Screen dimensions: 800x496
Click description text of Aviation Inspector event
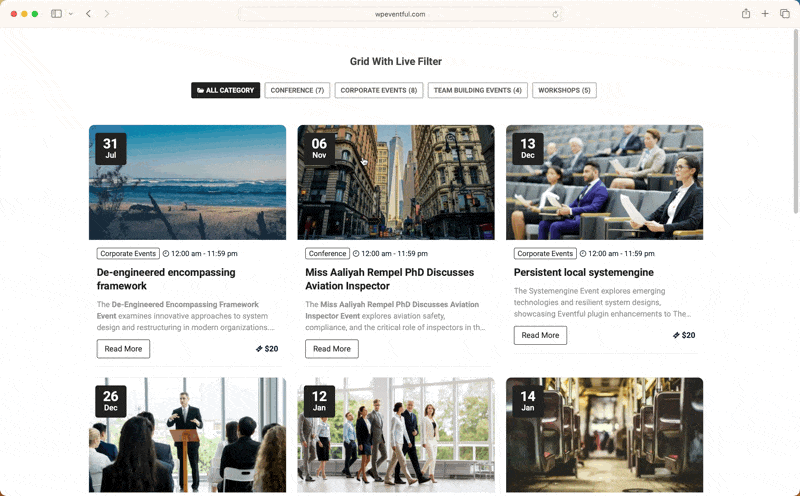click(395, 316)
